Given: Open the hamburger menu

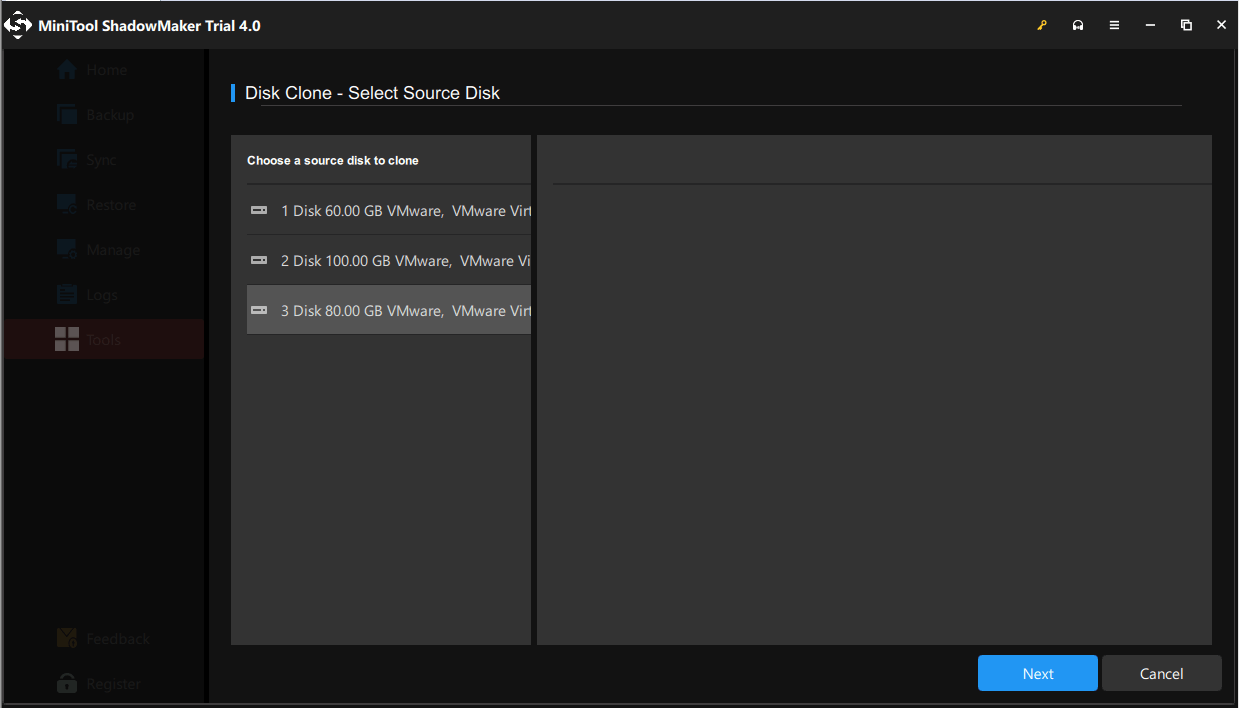Looking at the screenshot, I should pyautogui.click(x=1114, y=24).
